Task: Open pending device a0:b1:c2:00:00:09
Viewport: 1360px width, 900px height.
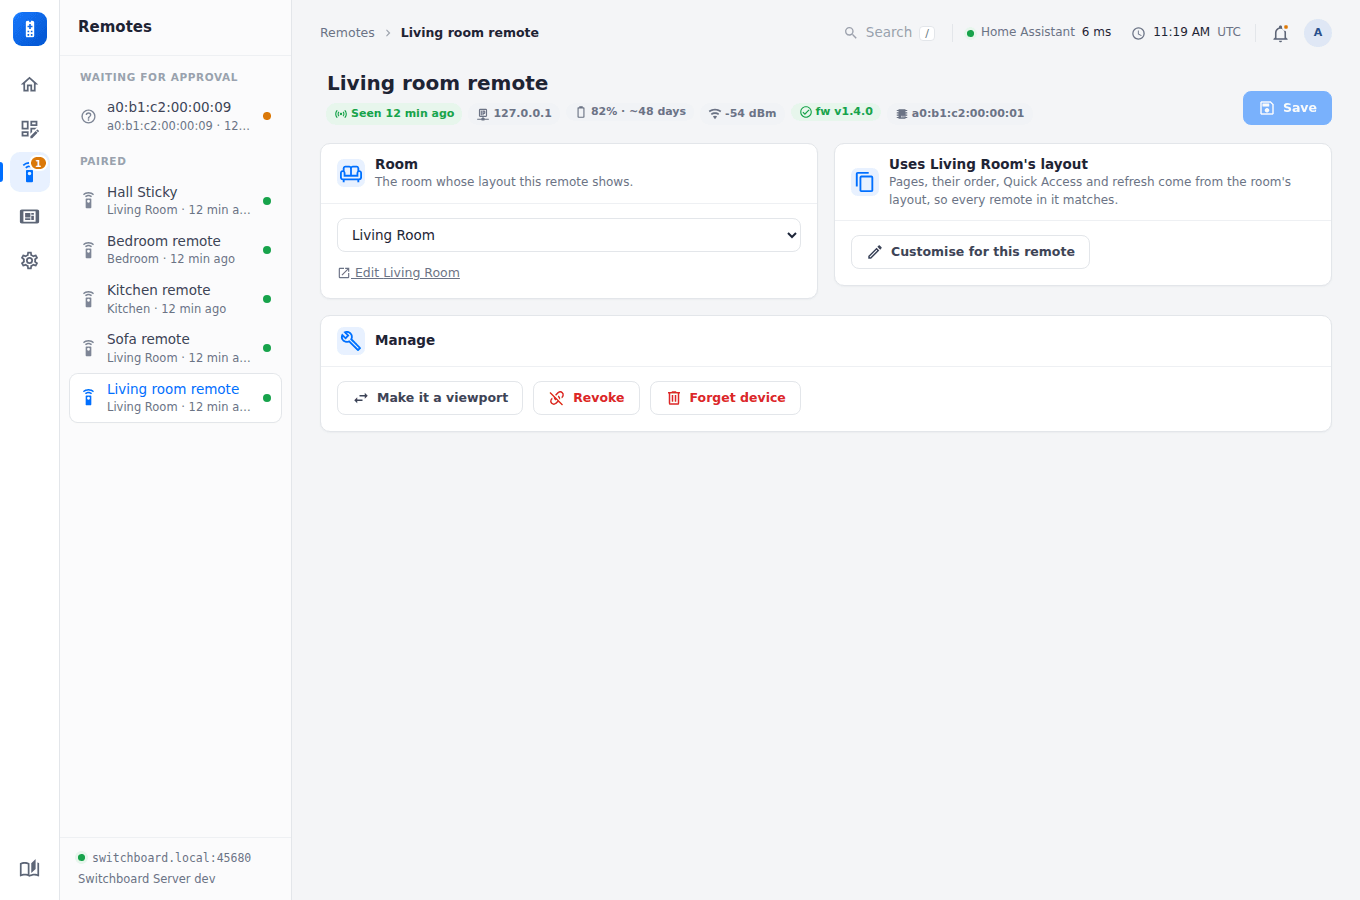Action: [x=175, y=116]
